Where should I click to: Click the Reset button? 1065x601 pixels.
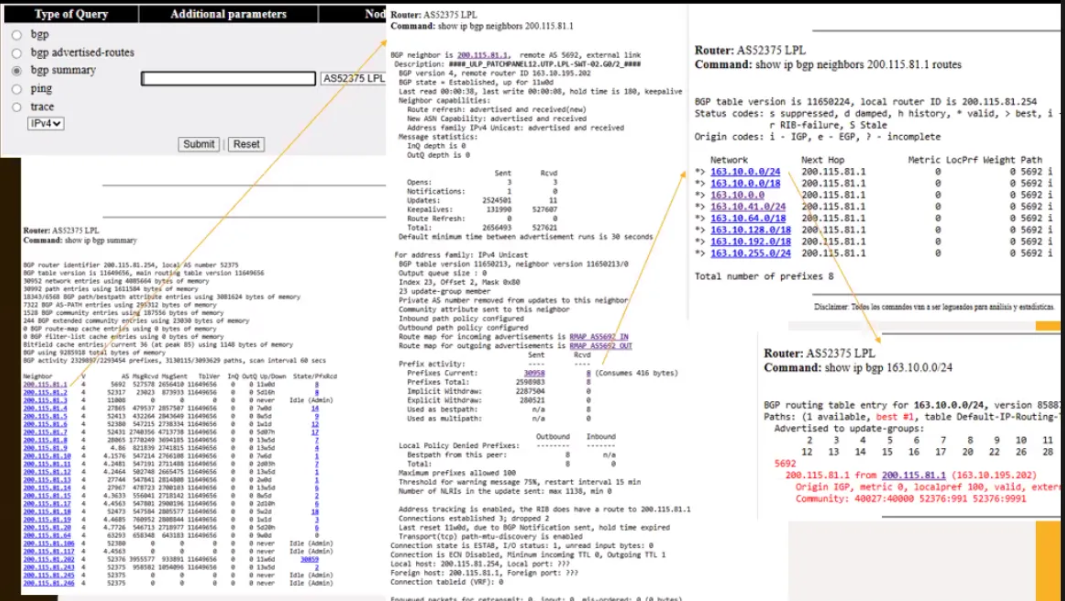tap(246, 144)
